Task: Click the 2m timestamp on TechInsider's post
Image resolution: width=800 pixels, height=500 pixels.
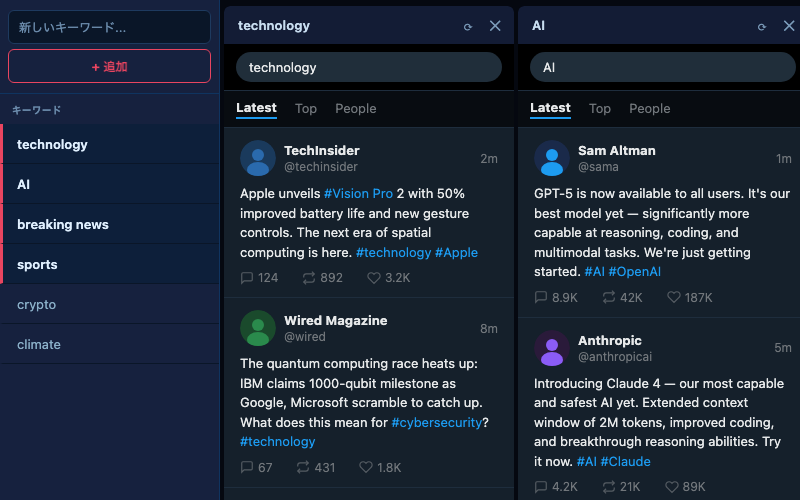Action: [488, 159]
